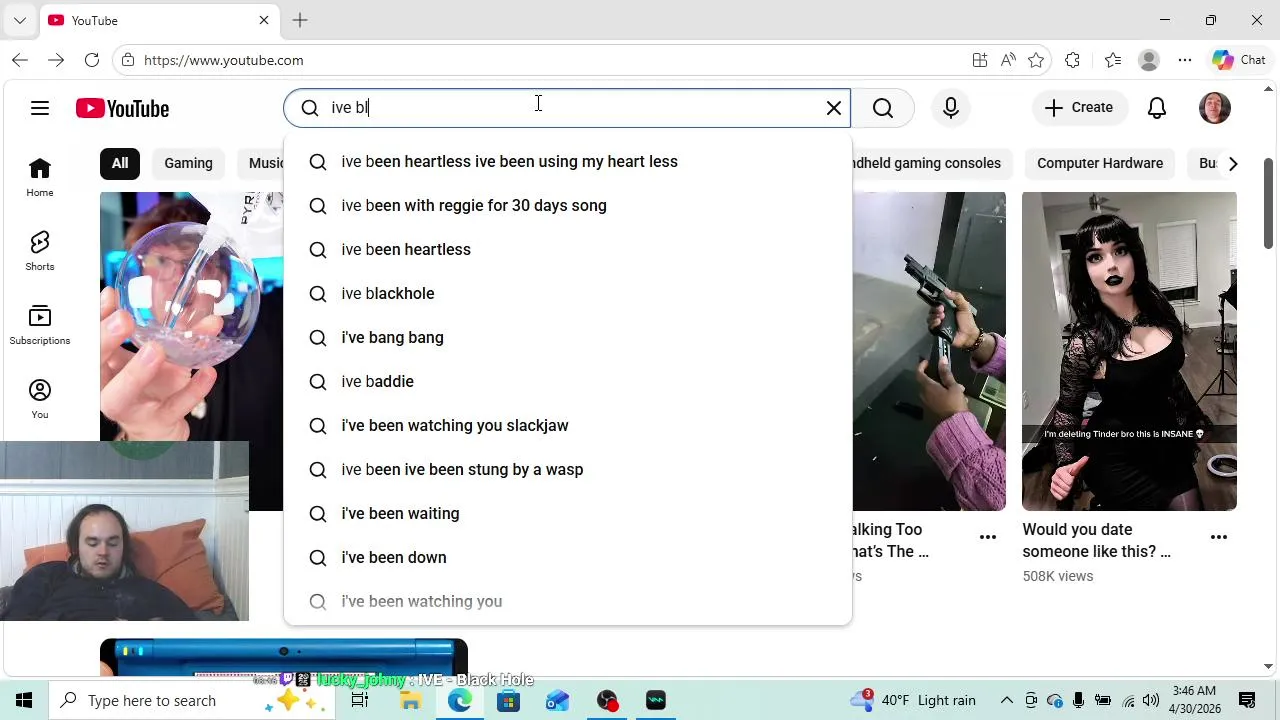Open the tab actions dropdown

point(20,20)
